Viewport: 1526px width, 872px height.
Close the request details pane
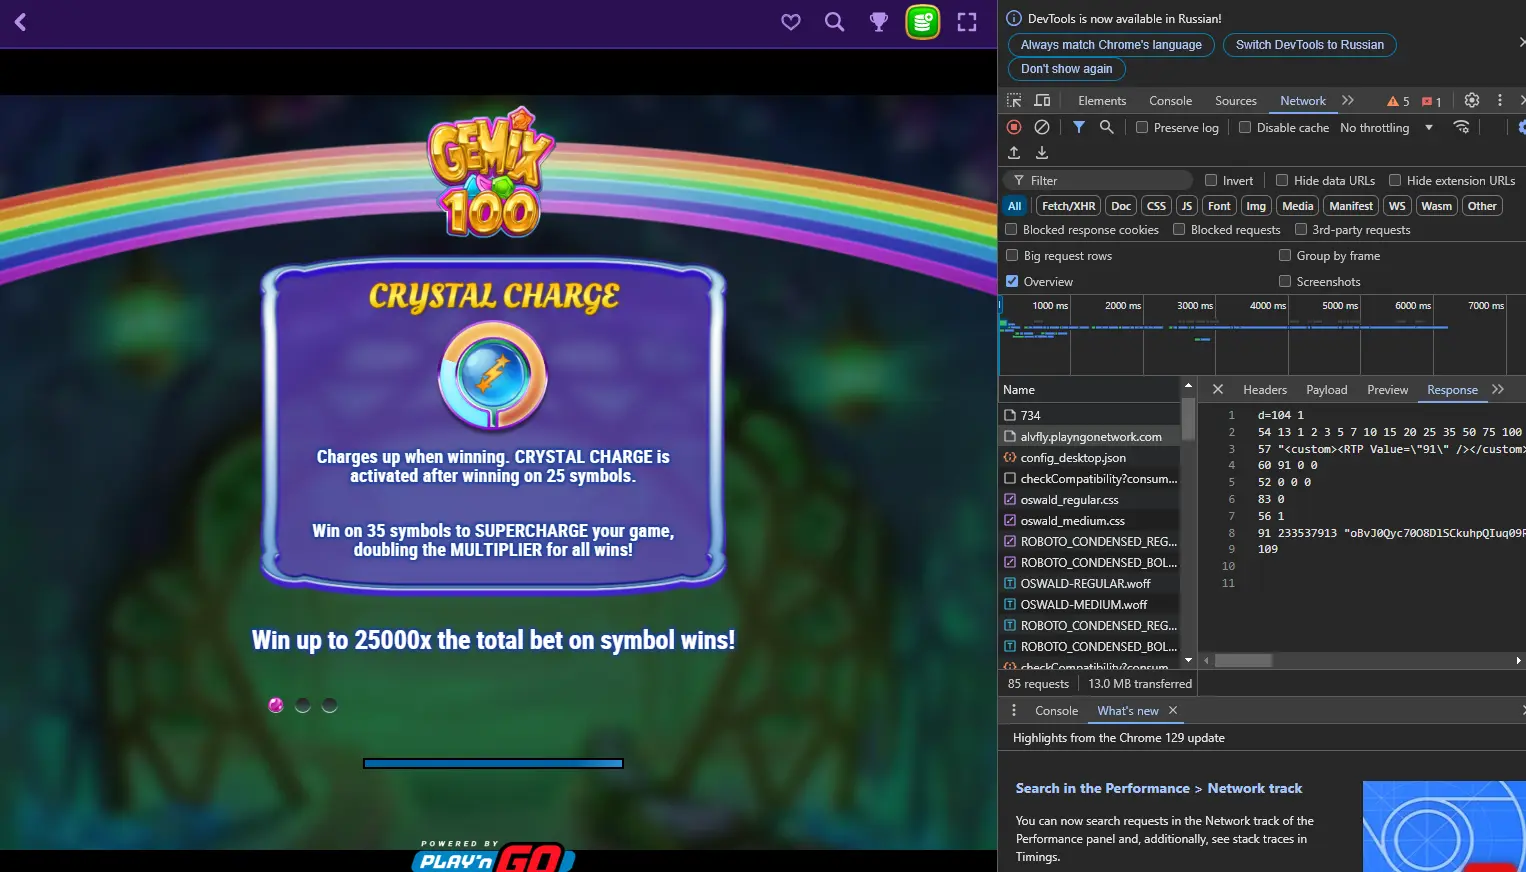1218,389
